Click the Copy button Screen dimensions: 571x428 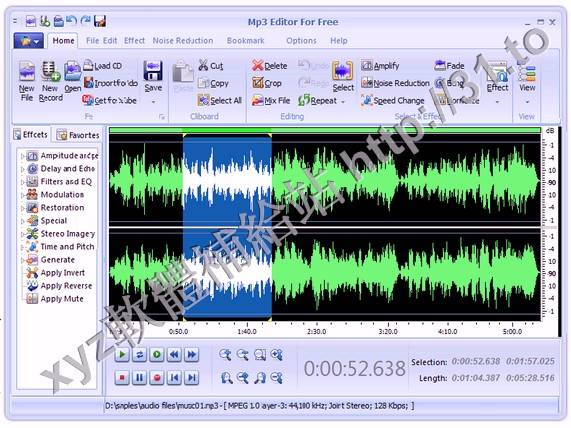click(213, 83)
